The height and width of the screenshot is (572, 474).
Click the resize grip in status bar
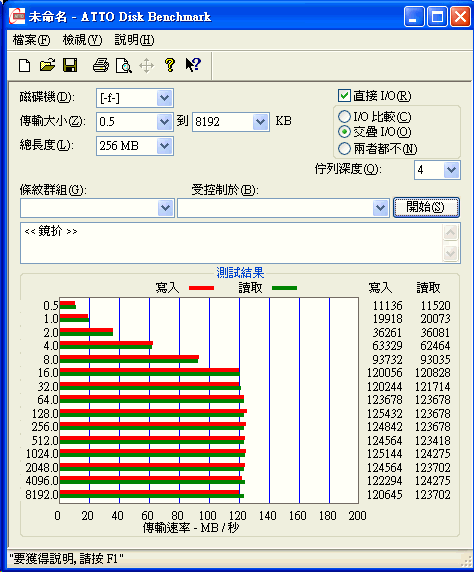pos(466,560)
